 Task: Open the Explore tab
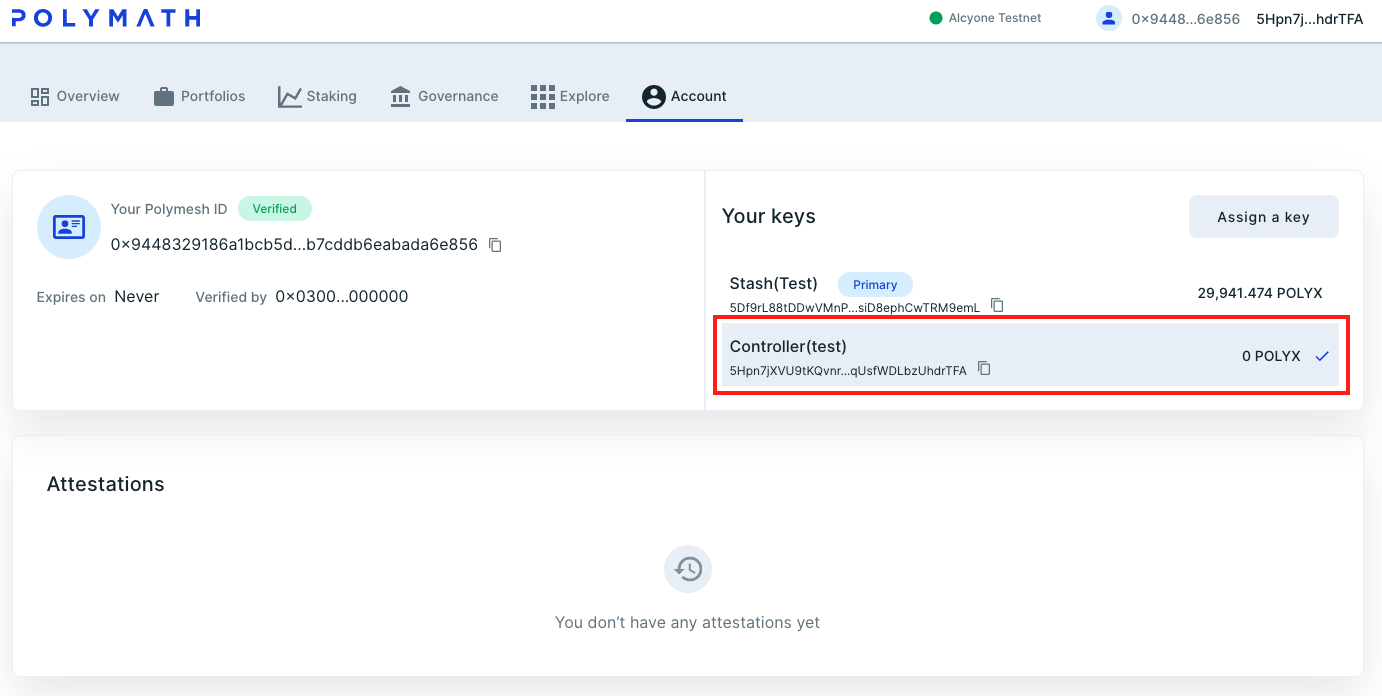click(570, 96)
